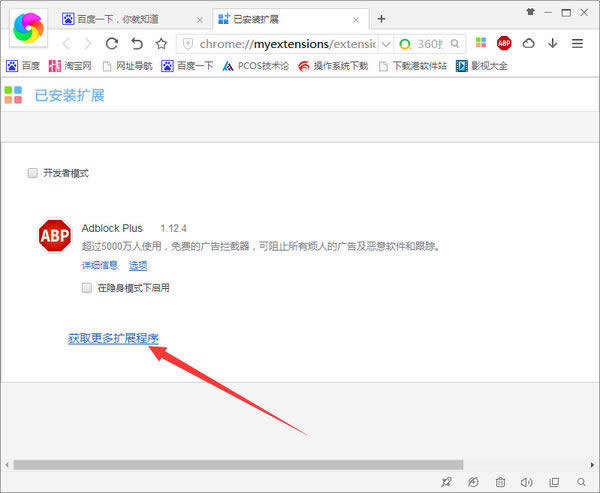Click the 360 search box

429,44
